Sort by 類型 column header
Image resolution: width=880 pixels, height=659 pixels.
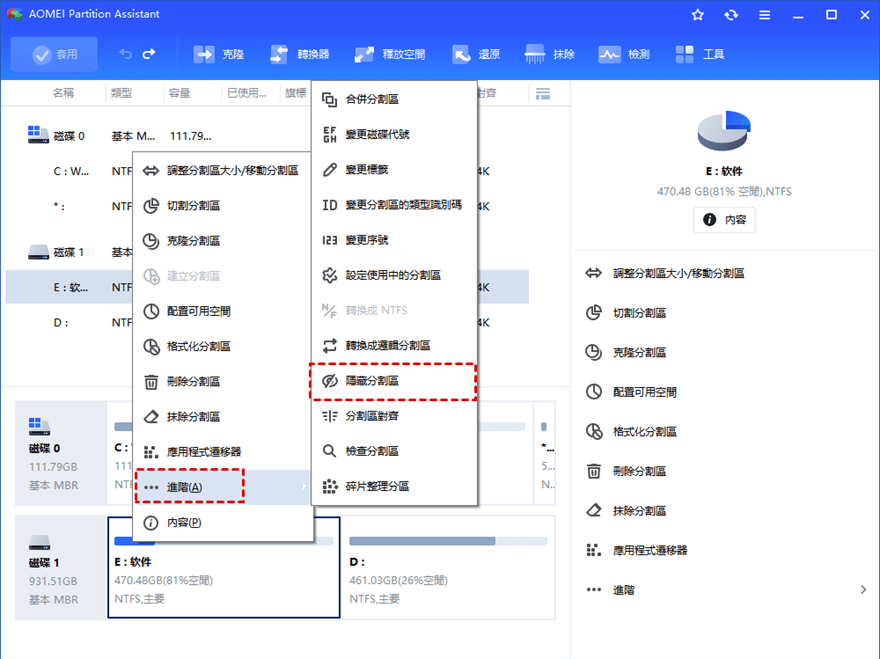coord(121,93)
